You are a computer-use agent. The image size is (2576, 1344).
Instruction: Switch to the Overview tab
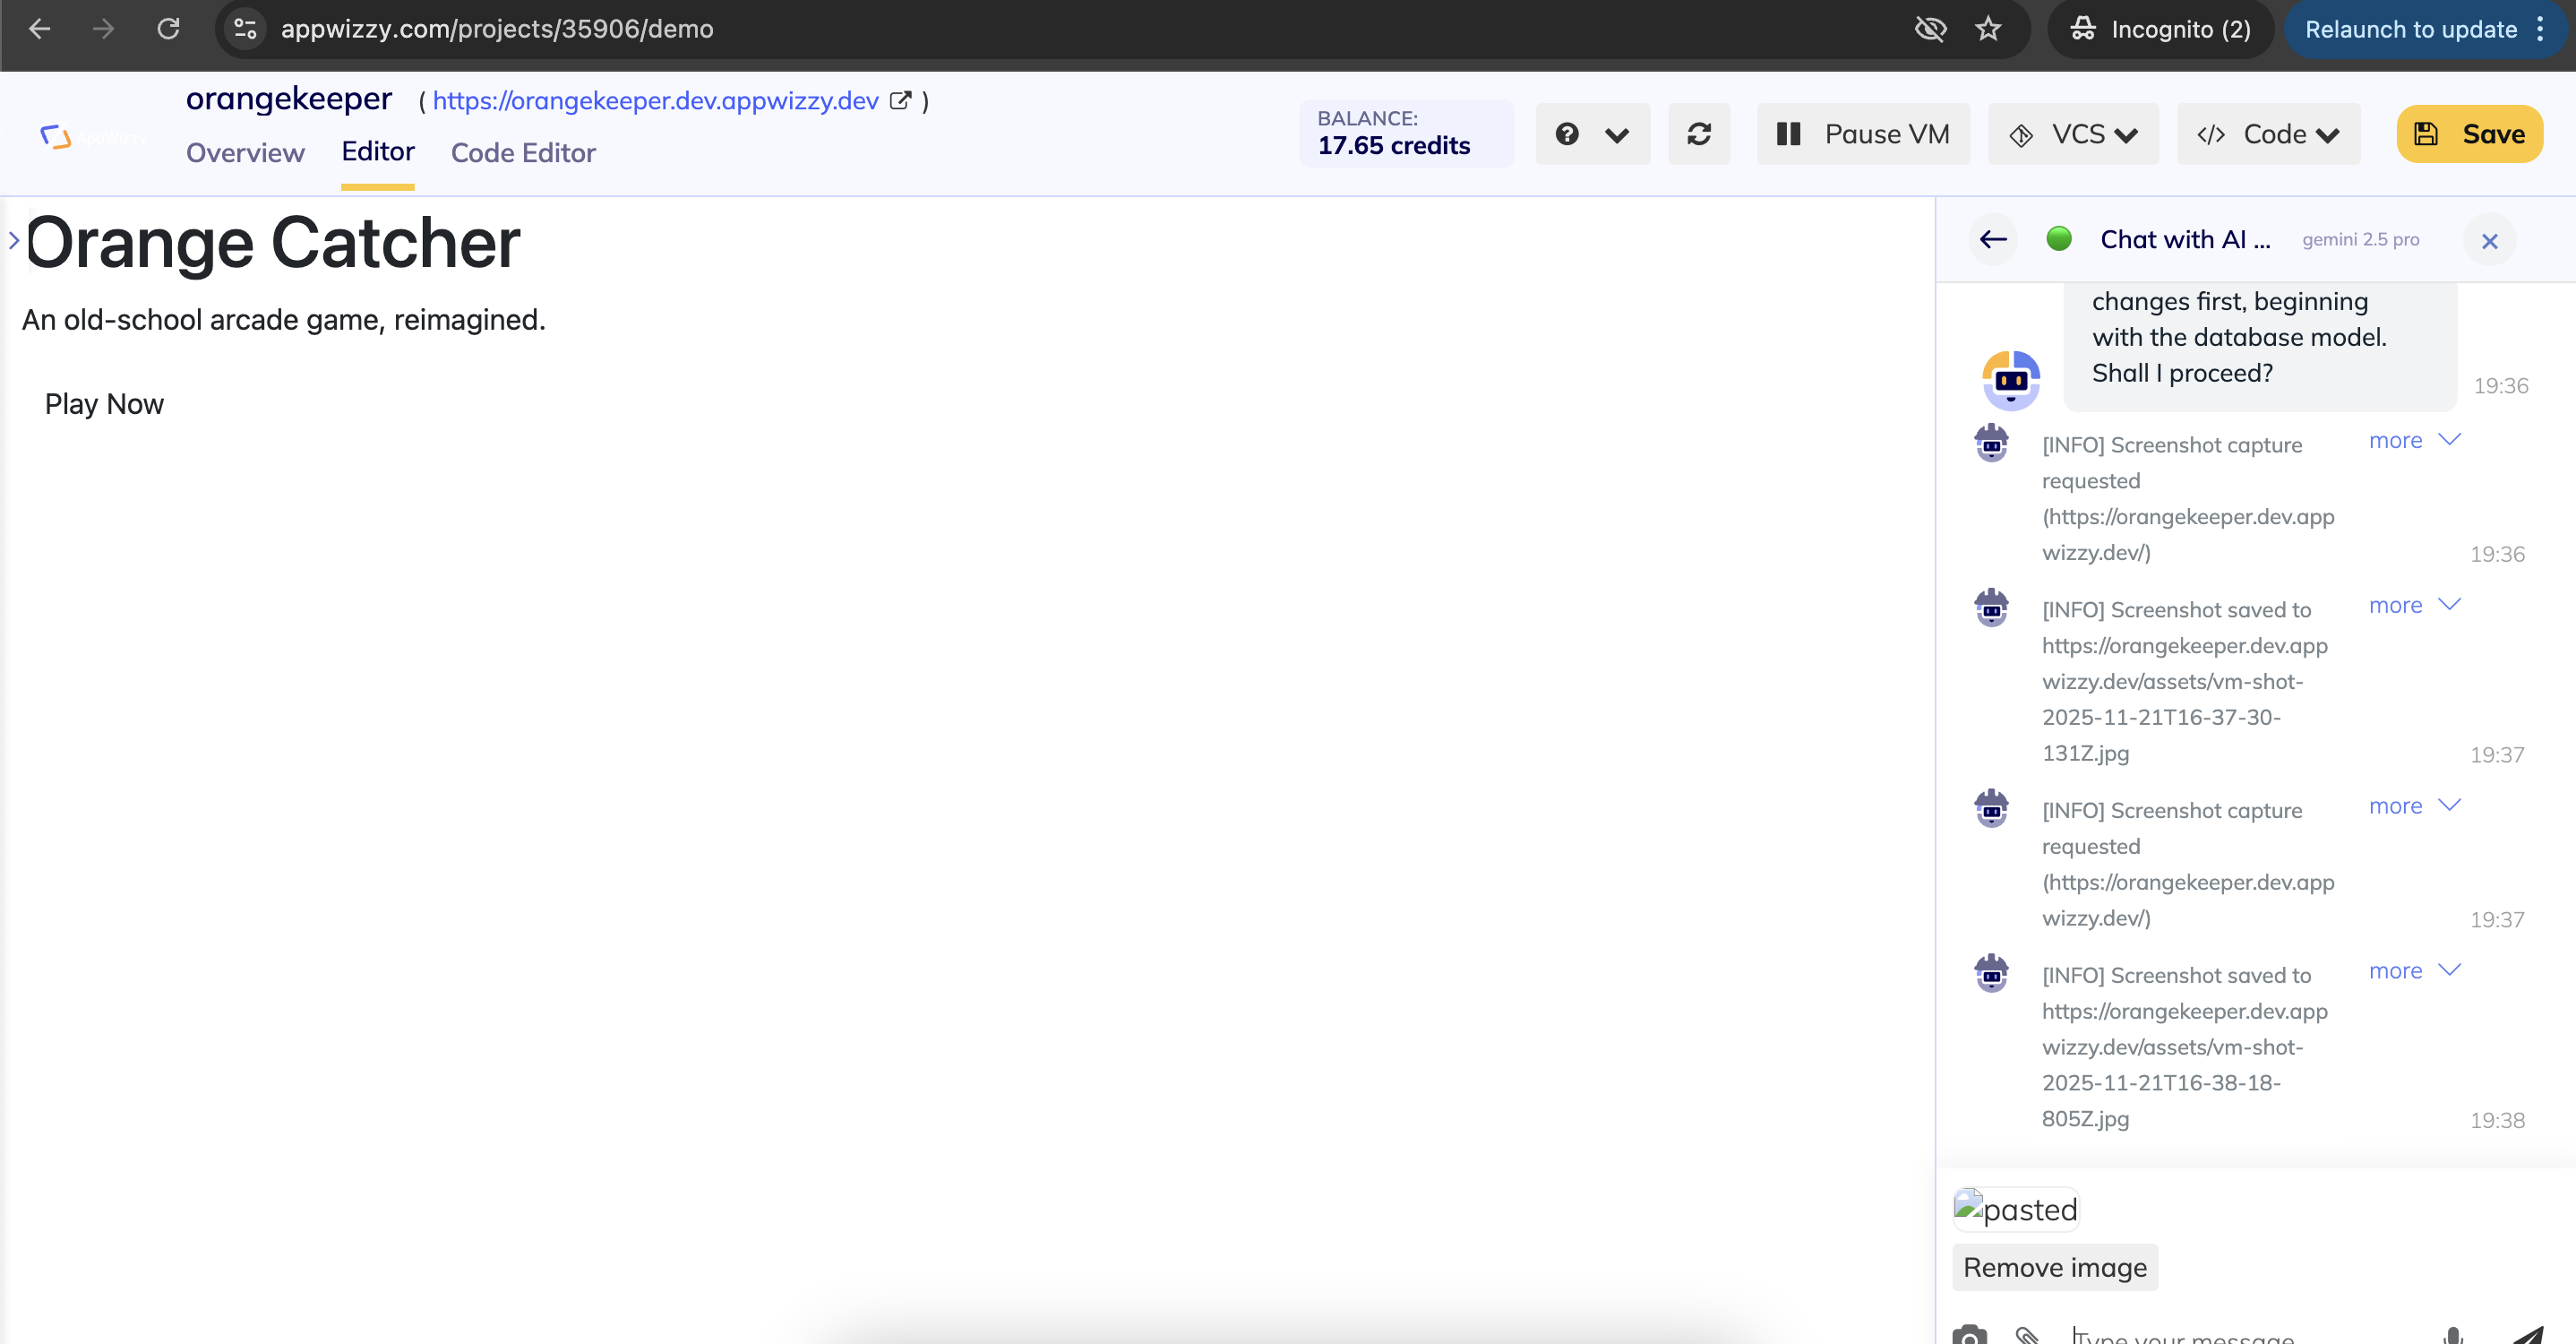245,152
